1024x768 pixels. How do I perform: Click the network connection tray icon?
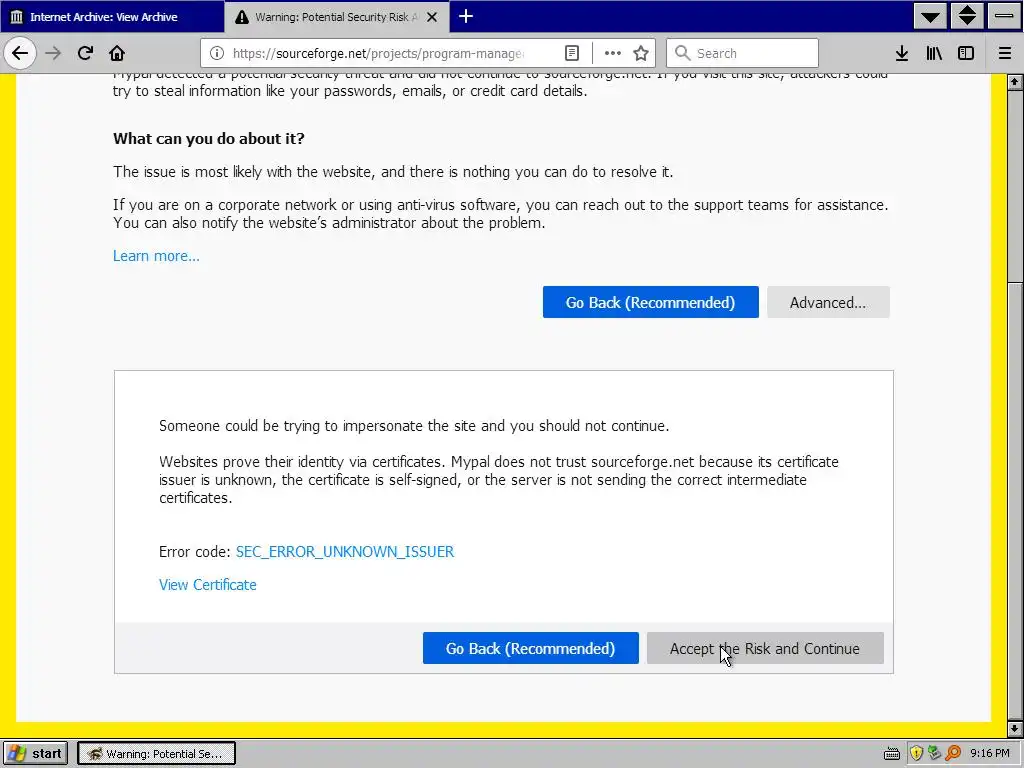pos(935,754)
